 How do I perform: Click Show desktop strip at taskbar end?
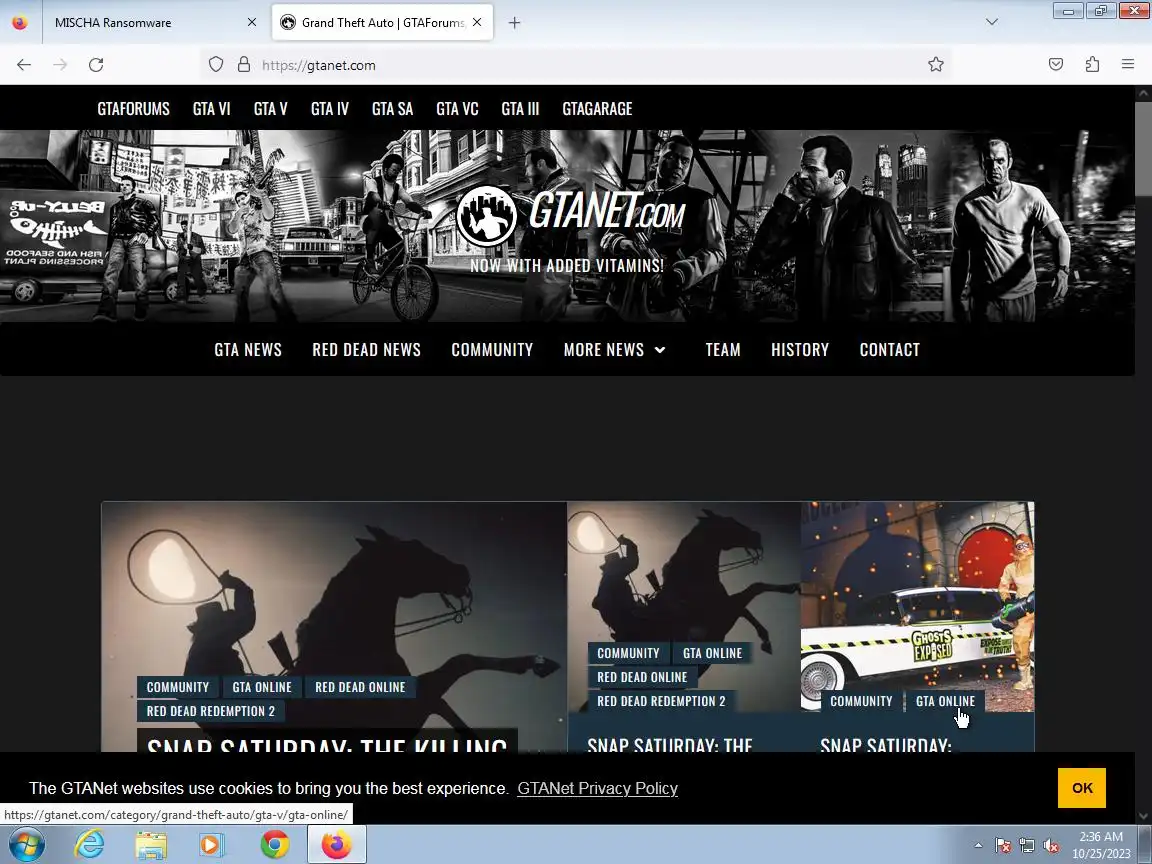(1145, 845)
